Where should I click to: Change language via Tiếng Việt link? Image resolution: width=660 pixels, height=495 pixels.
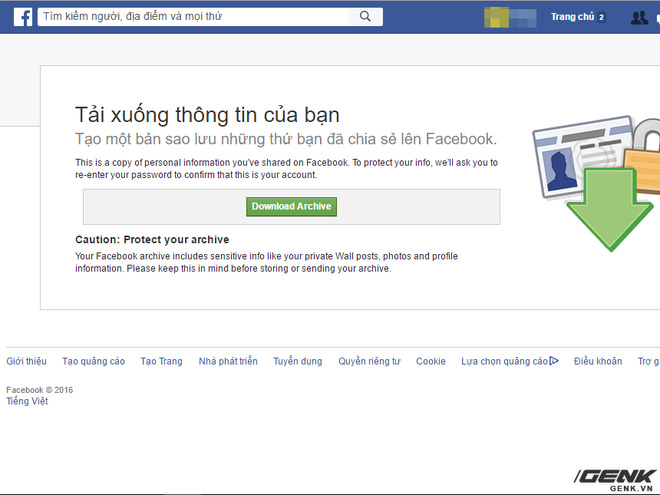pyautogui.click(x=27, y=401)
